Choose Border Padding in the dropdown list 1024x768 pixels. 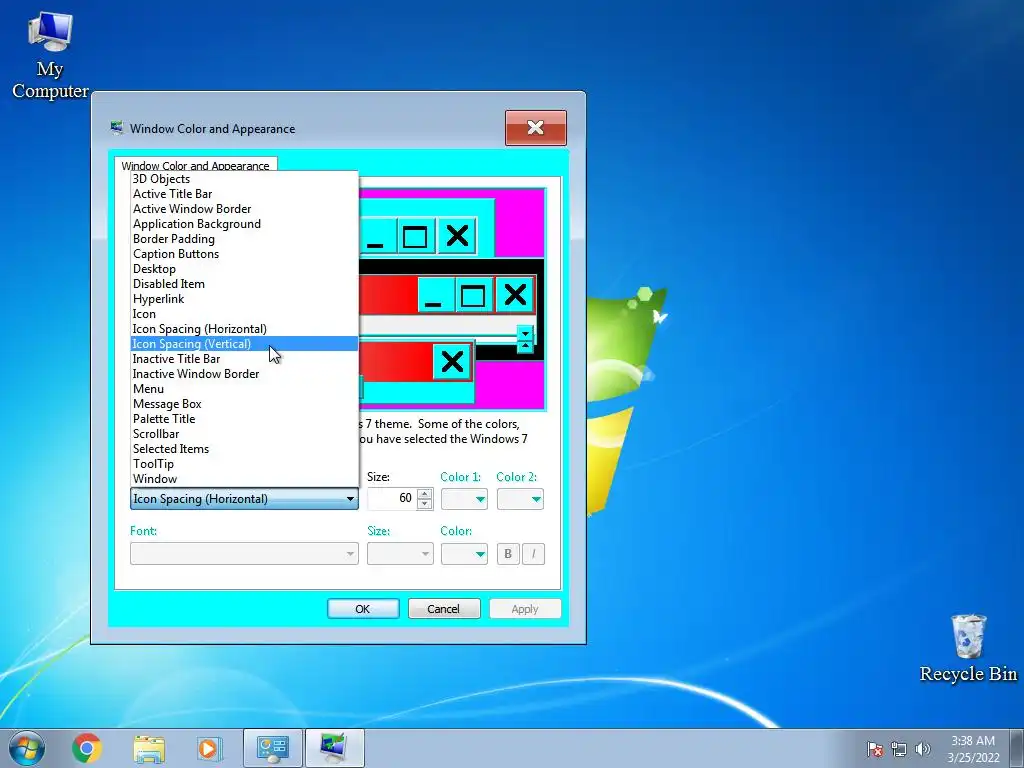point(244,239)
